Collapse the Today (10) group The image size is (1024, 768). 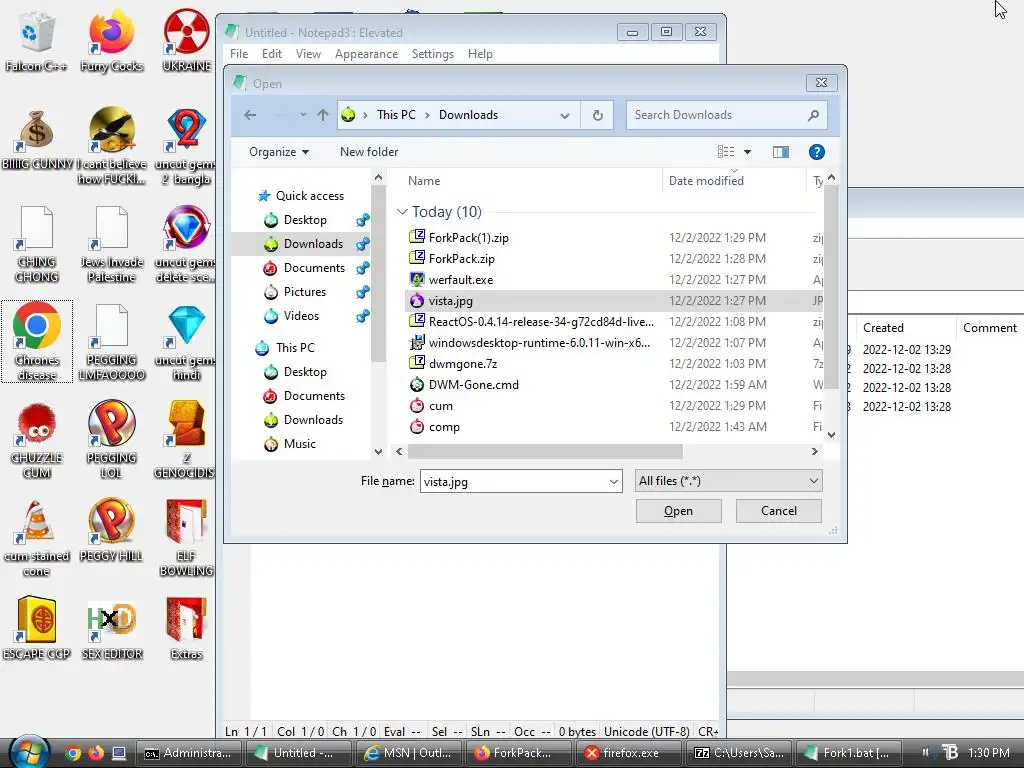(x=402, y=212)
